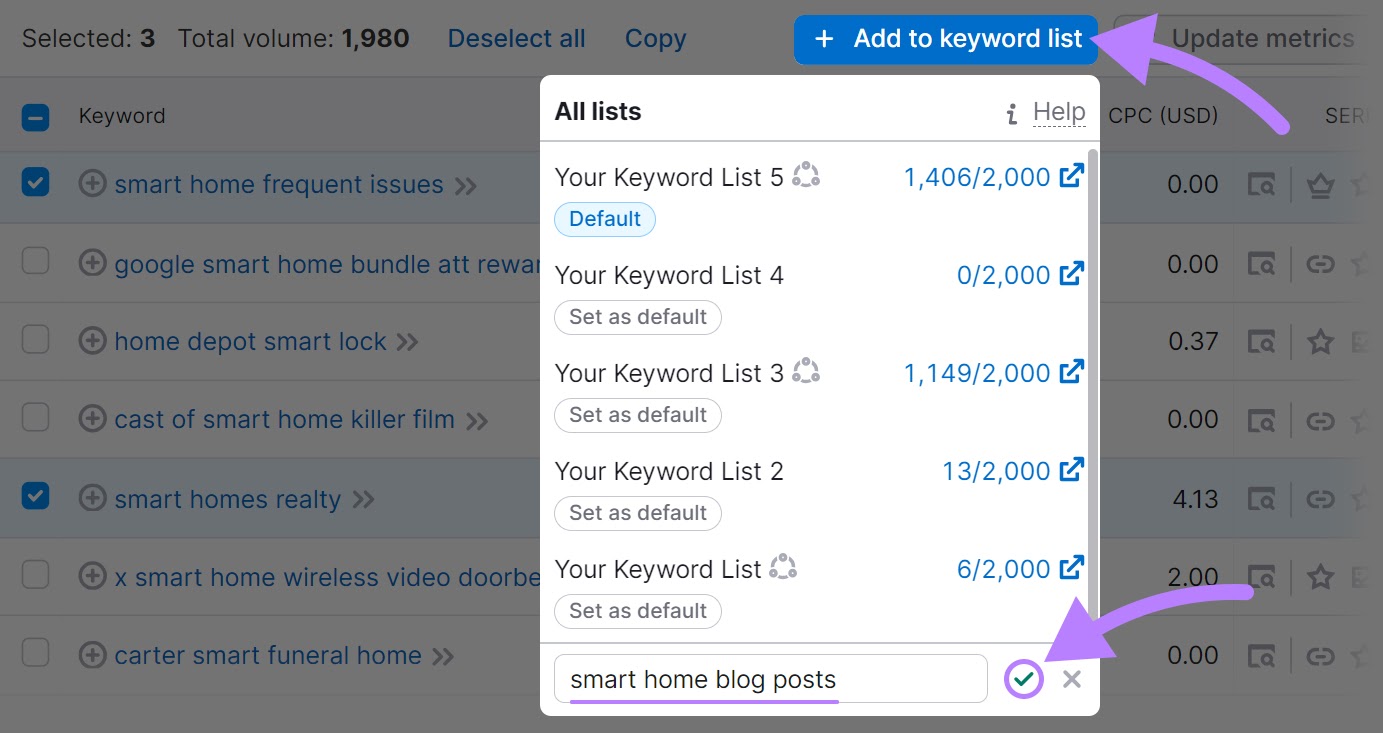Viewport: 1383px width, 733px height.
Task: Check the box for cast of smart home killer film
Action: coord(35,419)
